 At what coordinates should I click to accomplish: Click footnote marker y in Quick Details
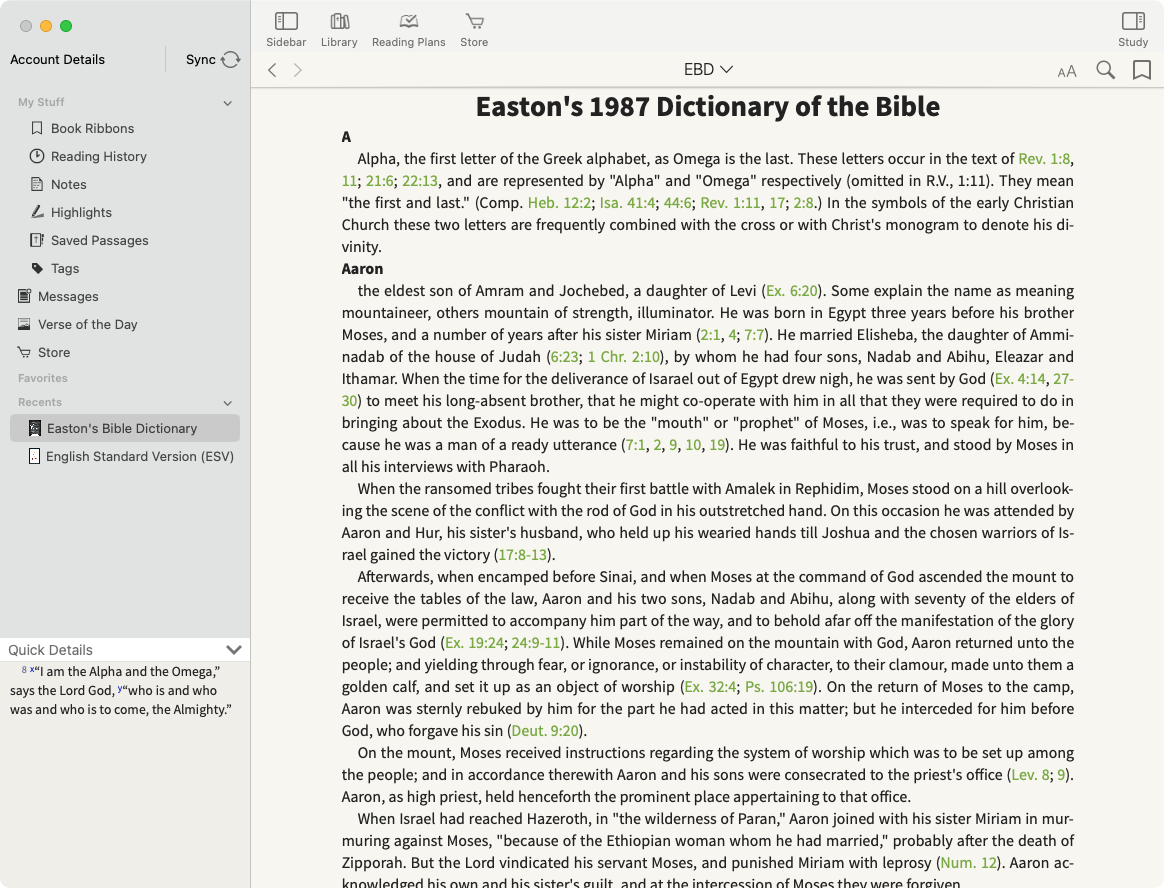pyautogui.click(x=120, y=689)
